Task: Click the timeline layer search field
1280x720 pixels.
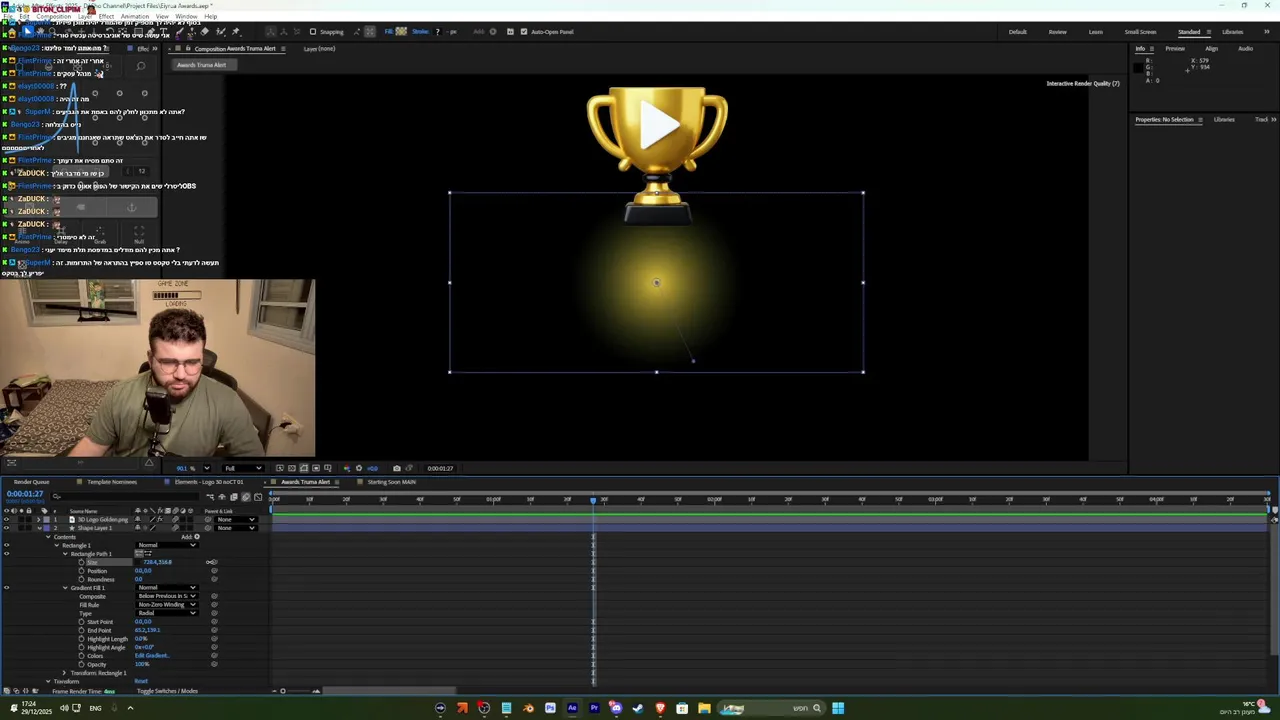Action: click(x=125, y=497)
